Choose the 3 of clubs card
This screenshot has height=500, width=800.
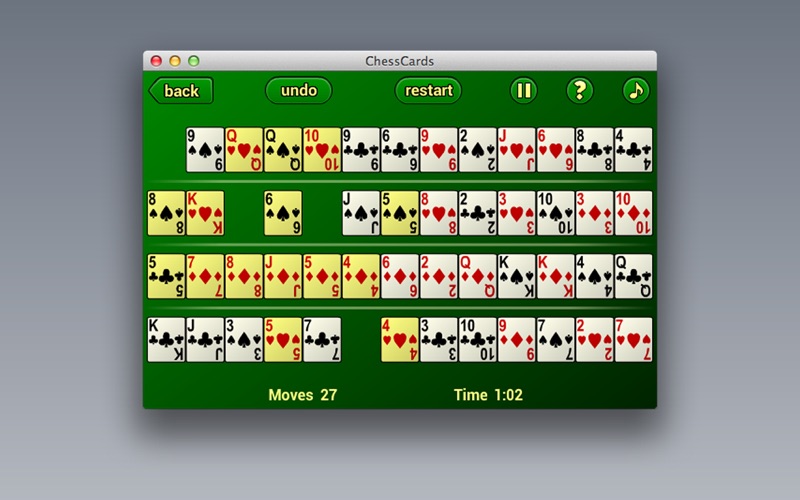coord(439,340)
